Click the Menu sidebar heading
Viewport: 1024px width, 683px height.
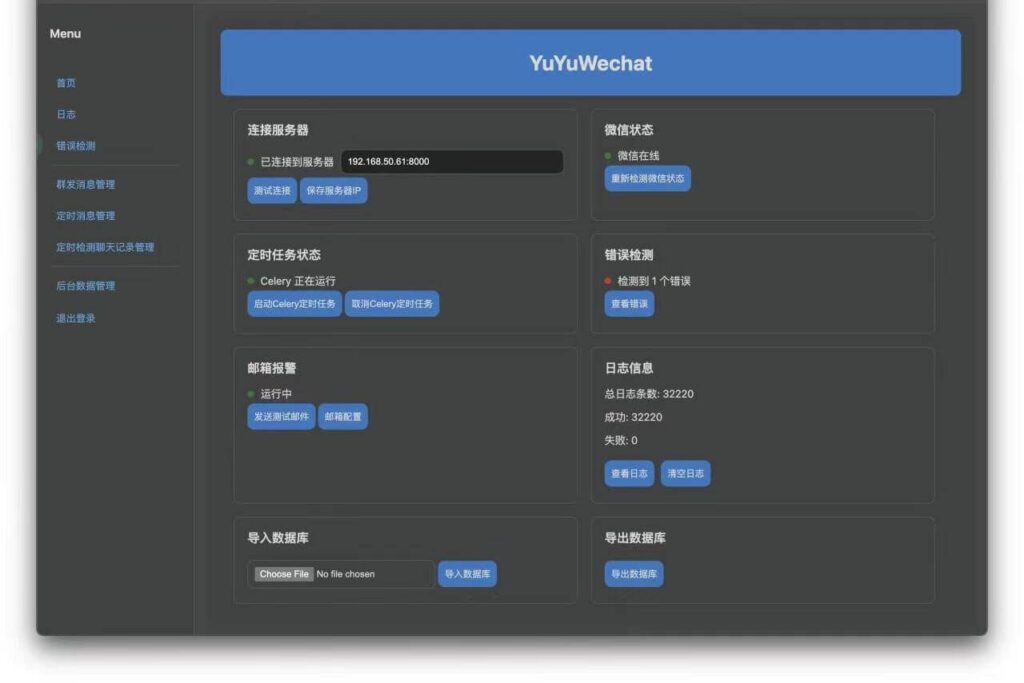(x=65, y=33)
